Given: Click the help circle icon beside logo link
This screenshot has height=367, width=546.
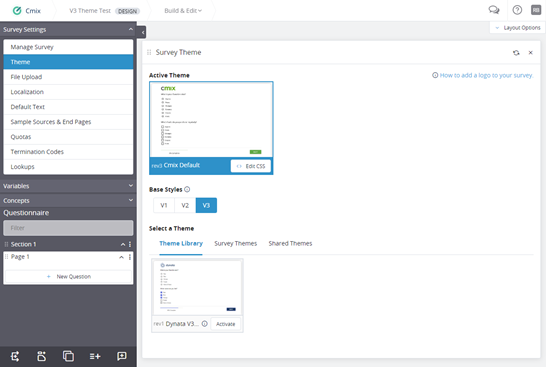Looking at the screenshot, I should [435, 75].
